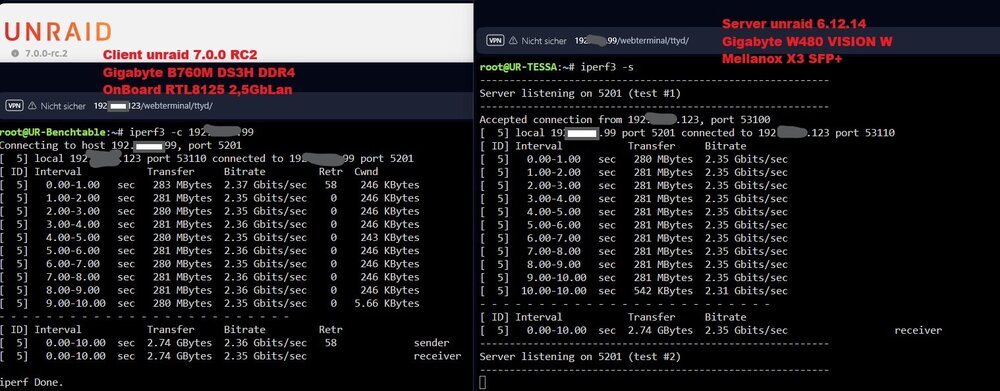Click the 'iperf3 -c' command in the left terminal

pyautogui.click(x=155, y=133)
